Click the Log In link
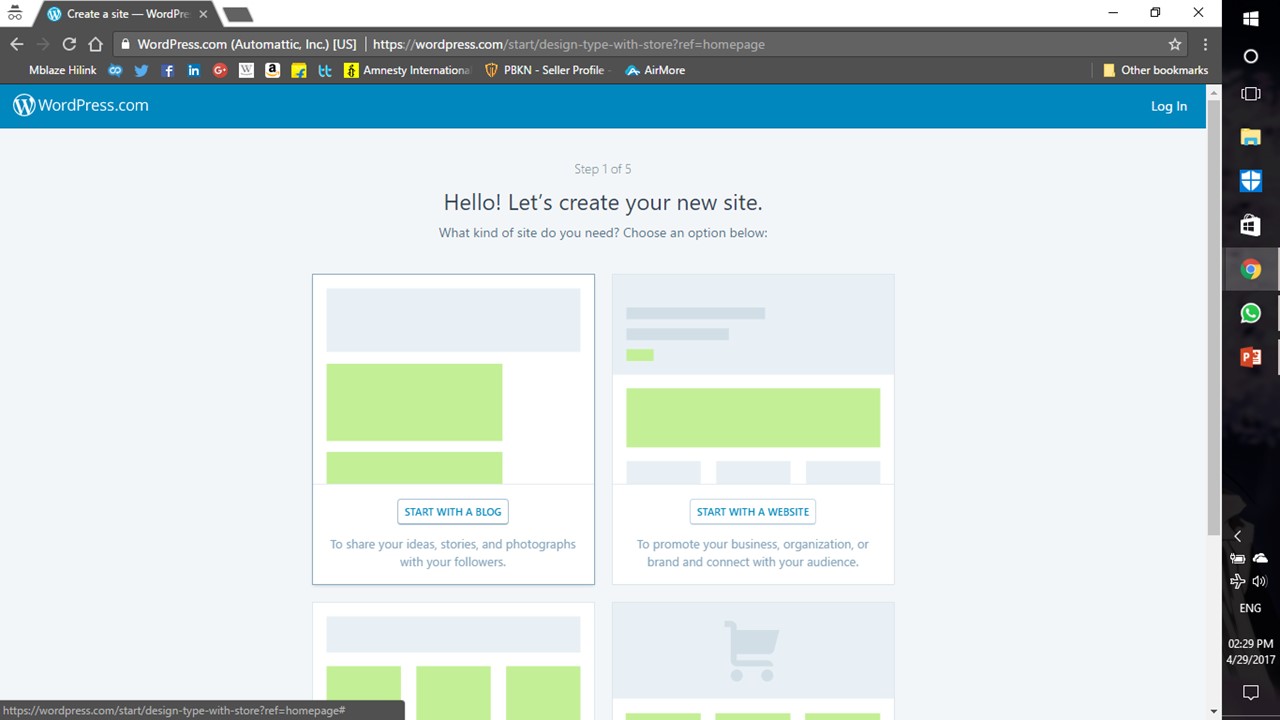Screen dimensions: 1280x720 coord(1168,106)
